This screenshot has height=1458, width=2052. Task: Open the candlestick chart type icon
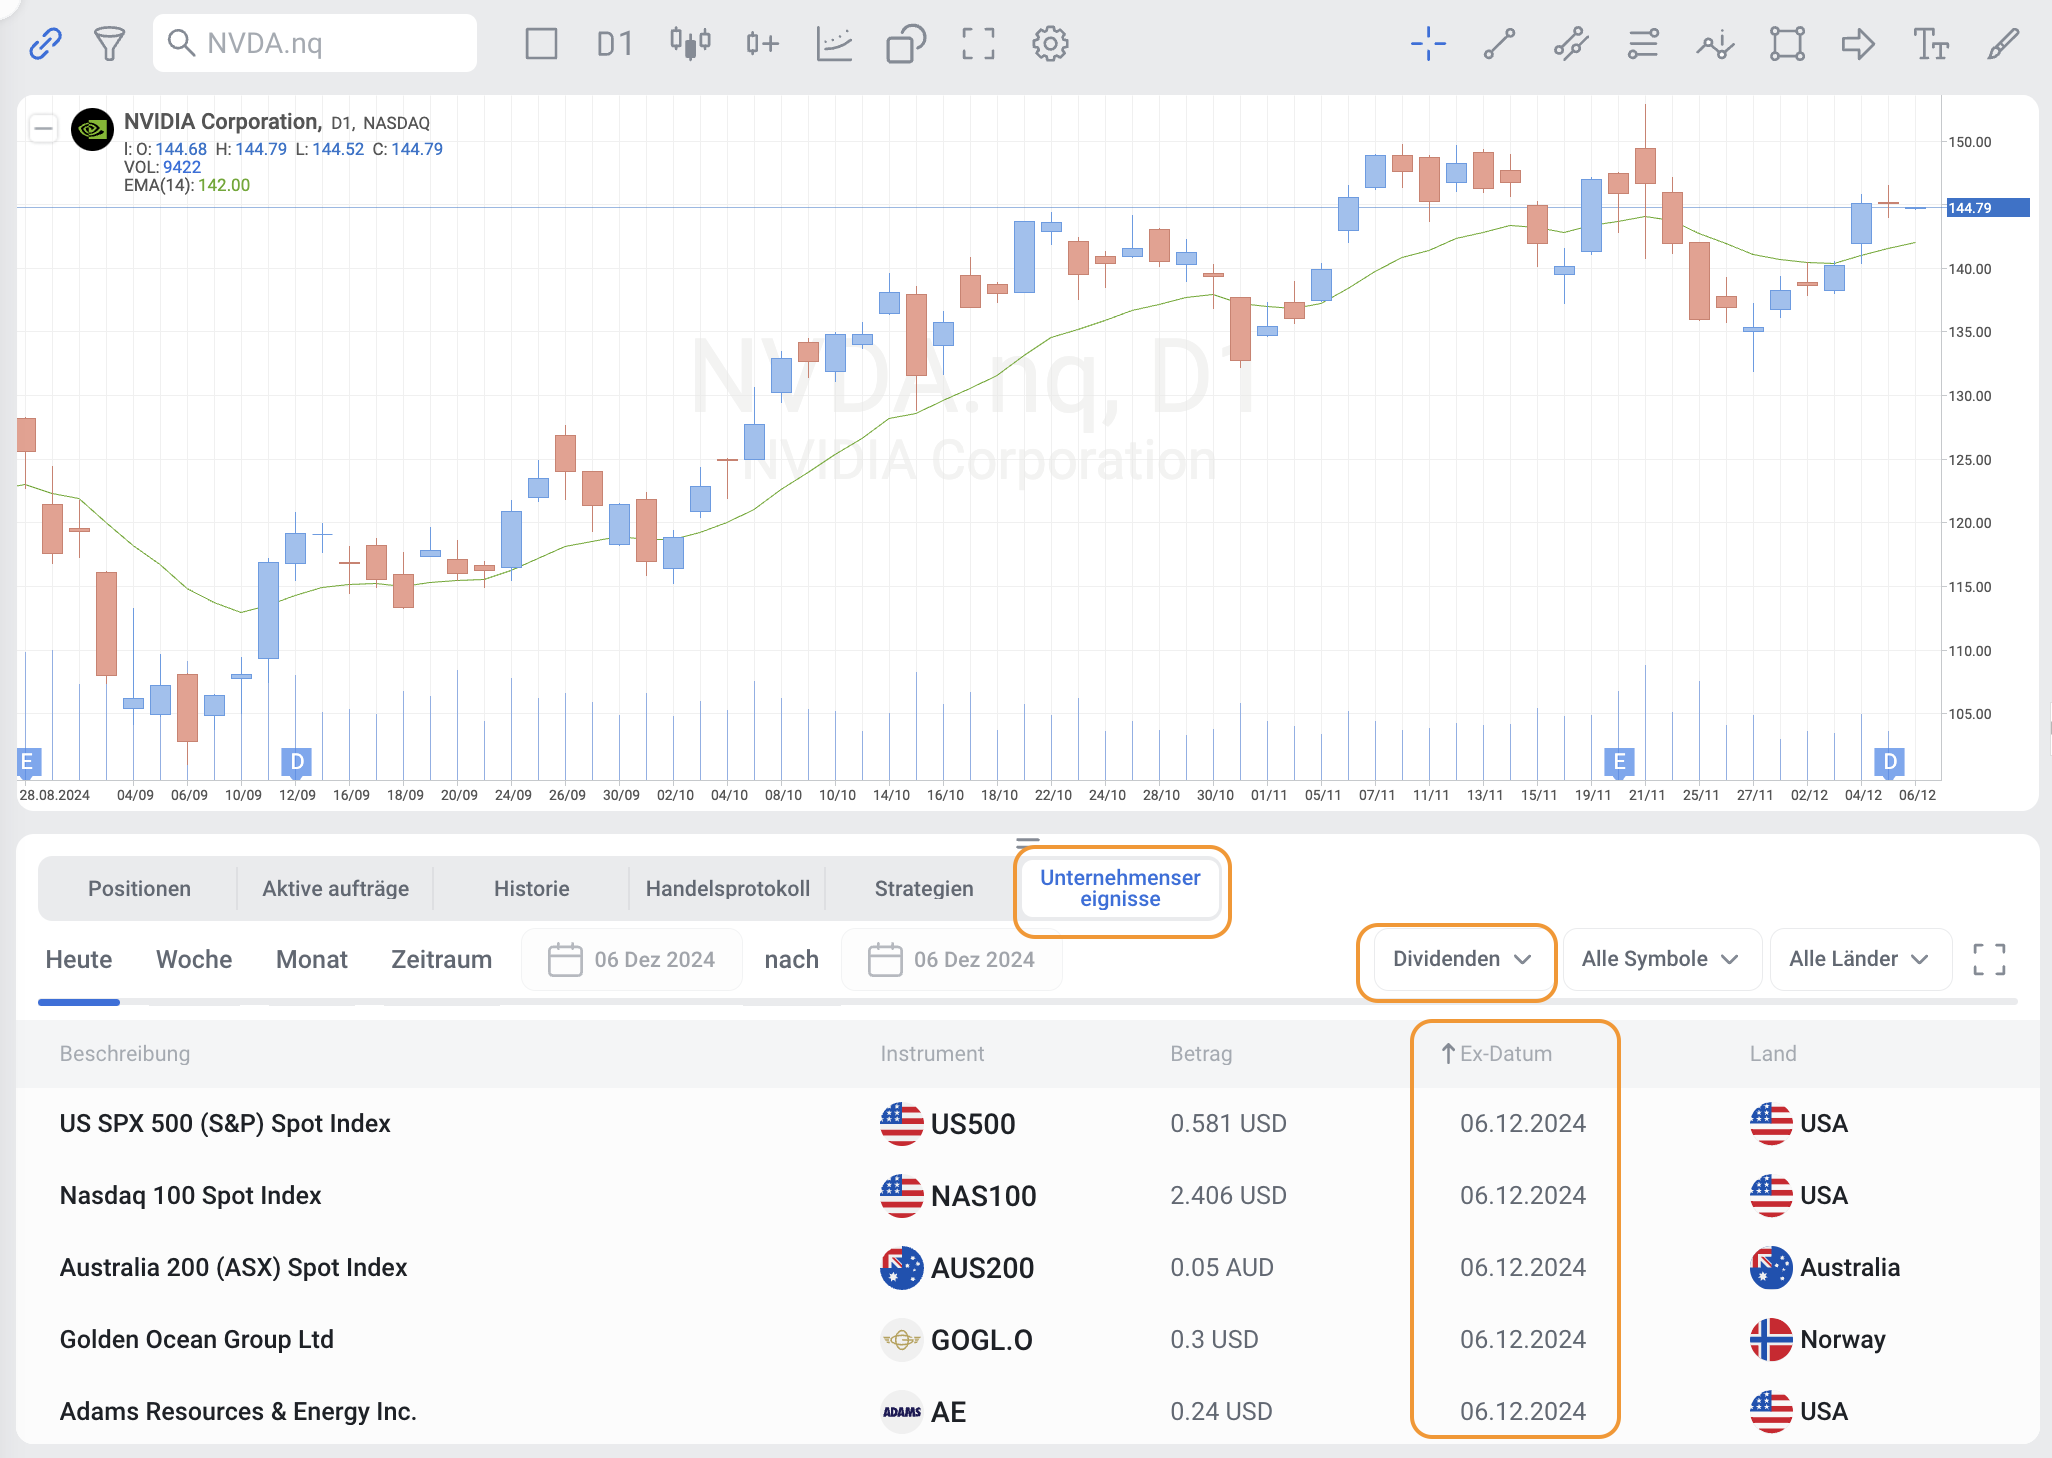pos(690,43)
